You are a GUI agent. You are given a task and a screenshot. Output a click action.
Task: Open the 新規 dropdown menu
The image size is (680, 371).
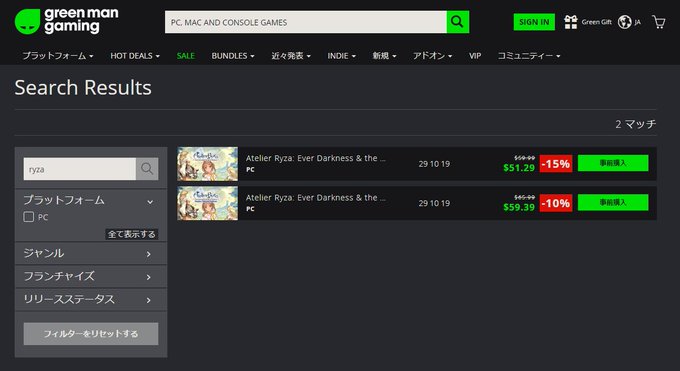tap(384, 56)
